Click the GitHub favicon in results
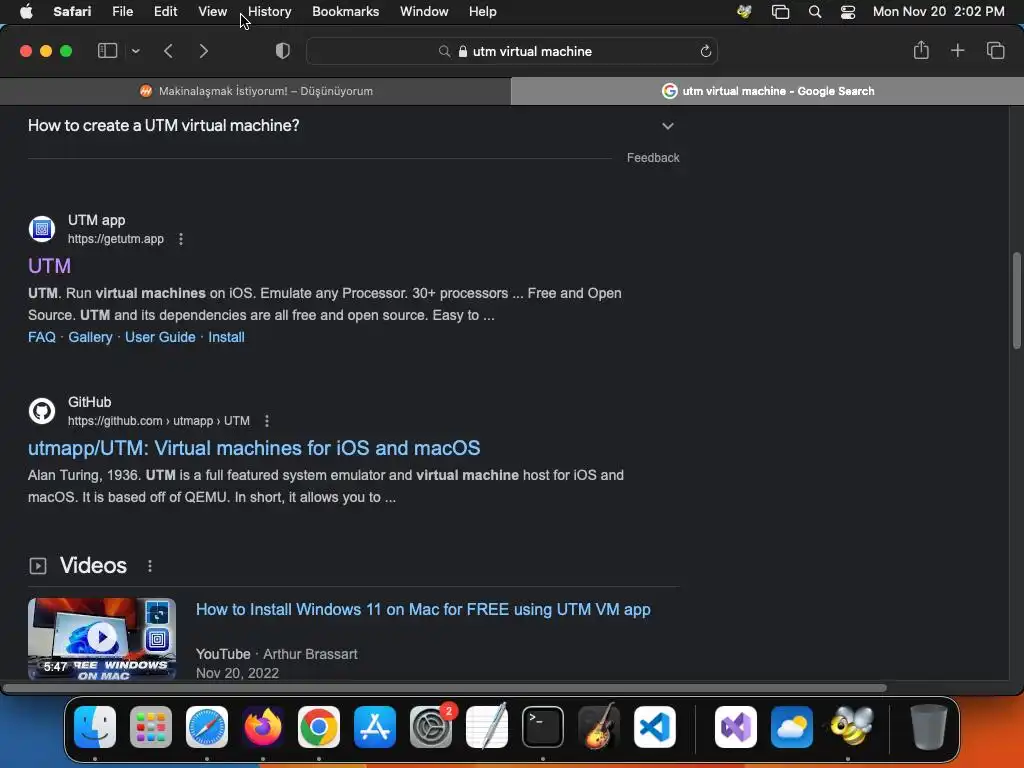Screen dimensions: 1024x768 (x=42, y=411)
